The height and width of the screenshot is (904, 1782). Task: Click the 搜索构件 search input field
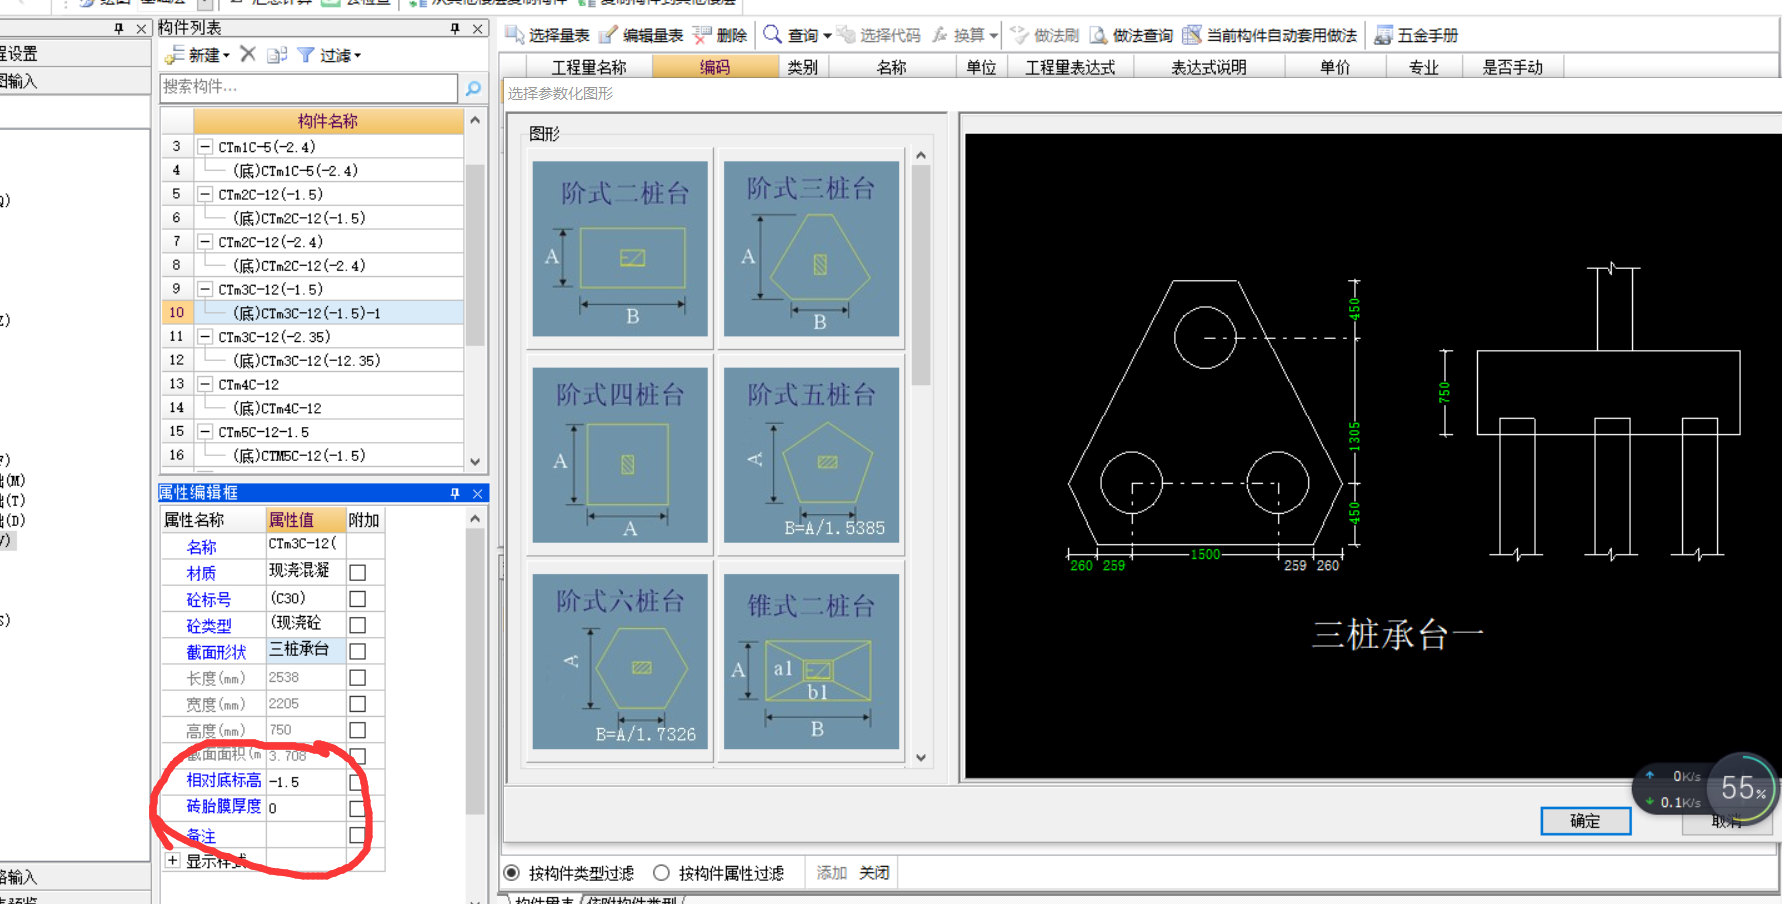click(x=309, y=87)
